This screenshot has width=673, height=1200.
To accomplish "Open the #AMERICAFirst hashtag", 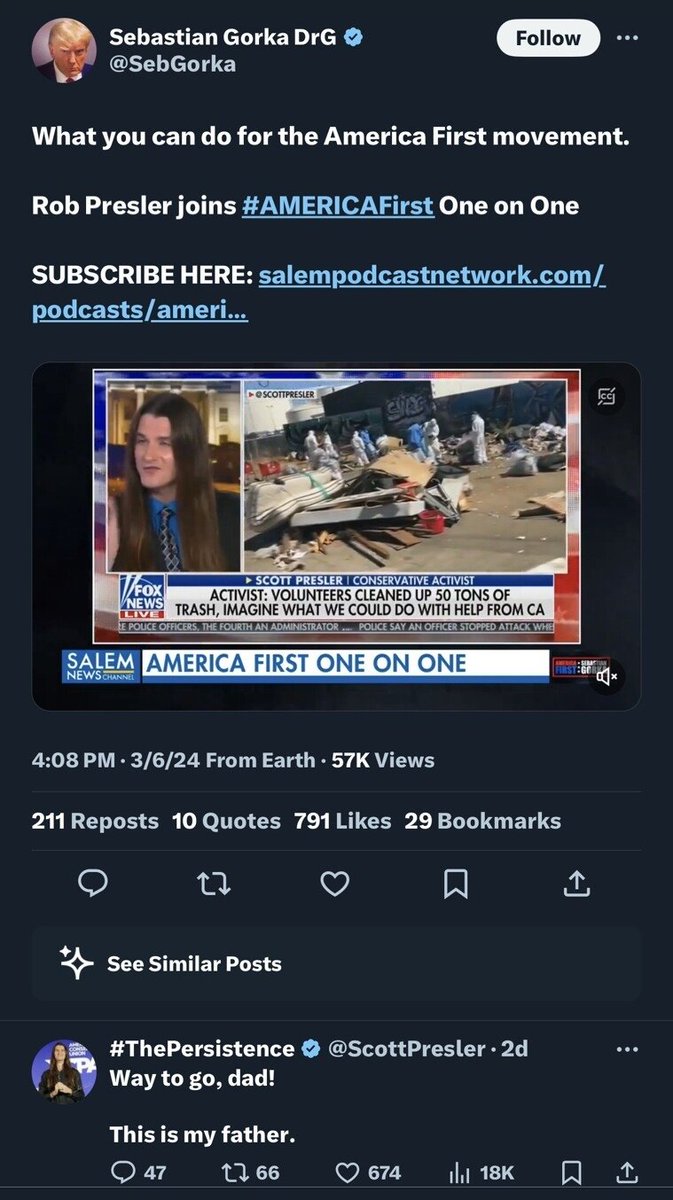I will [337, 205].
